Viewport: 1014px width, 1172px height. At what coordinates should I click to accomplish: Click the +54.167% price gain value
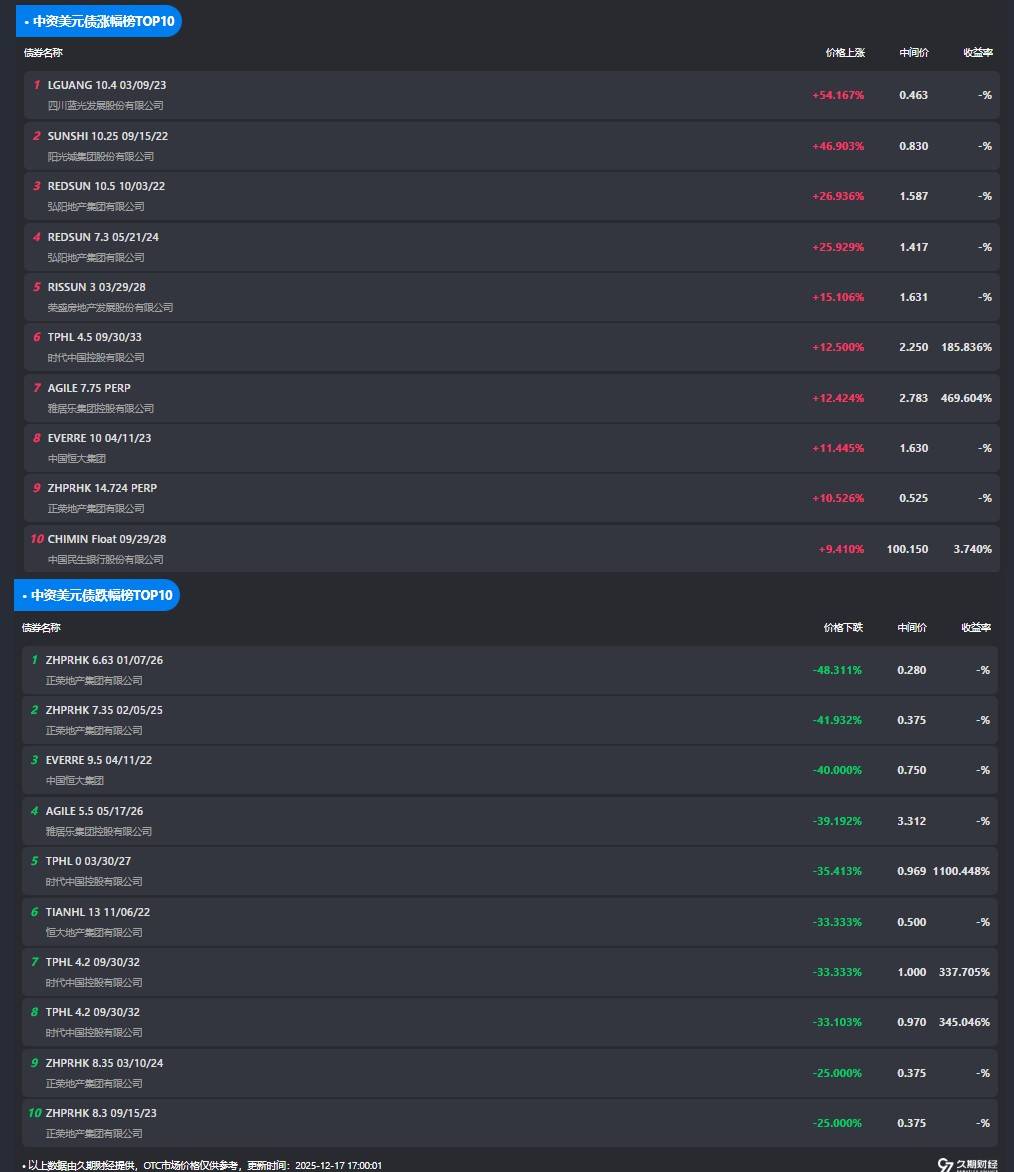838,96
